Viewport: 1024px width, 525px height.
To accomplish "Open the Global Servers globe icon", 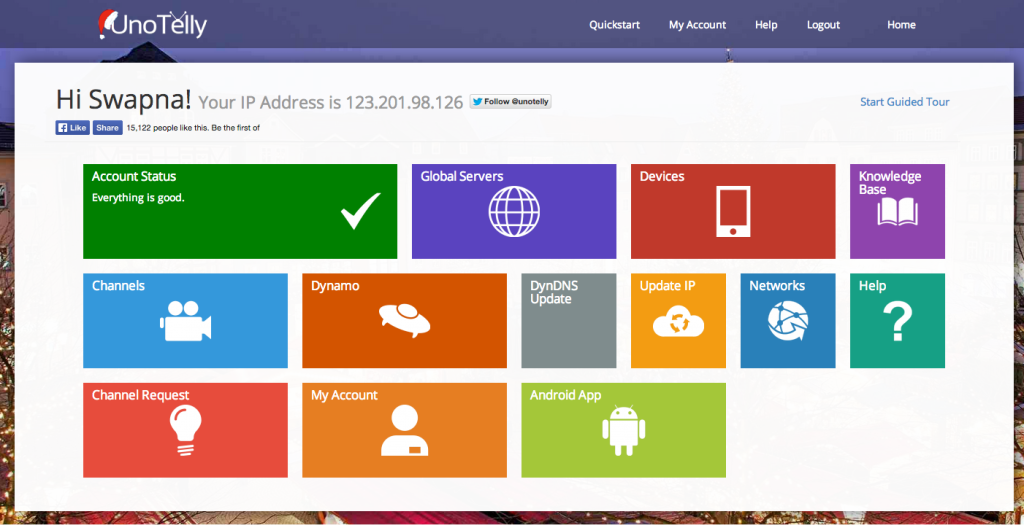I will (x=514, y=211).
